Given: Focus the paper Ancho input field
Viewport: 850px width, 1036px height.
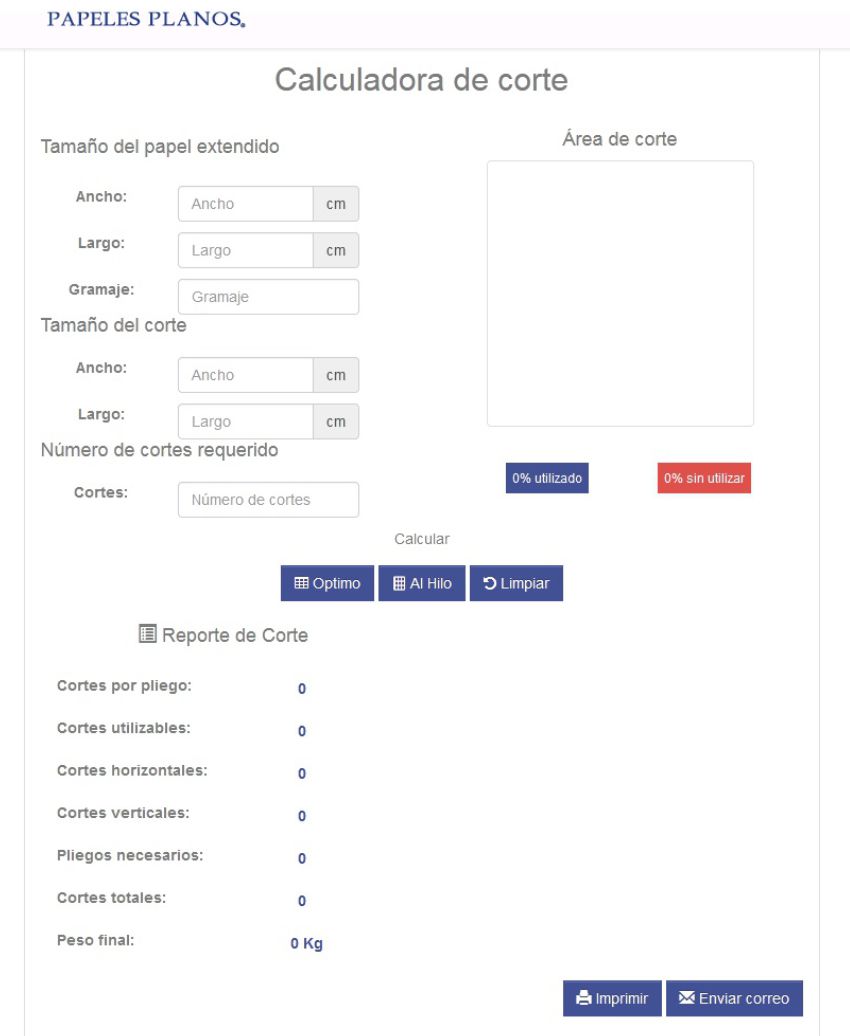Looking at the screenshot, I should pyautogui.click(x=246, y=204).
